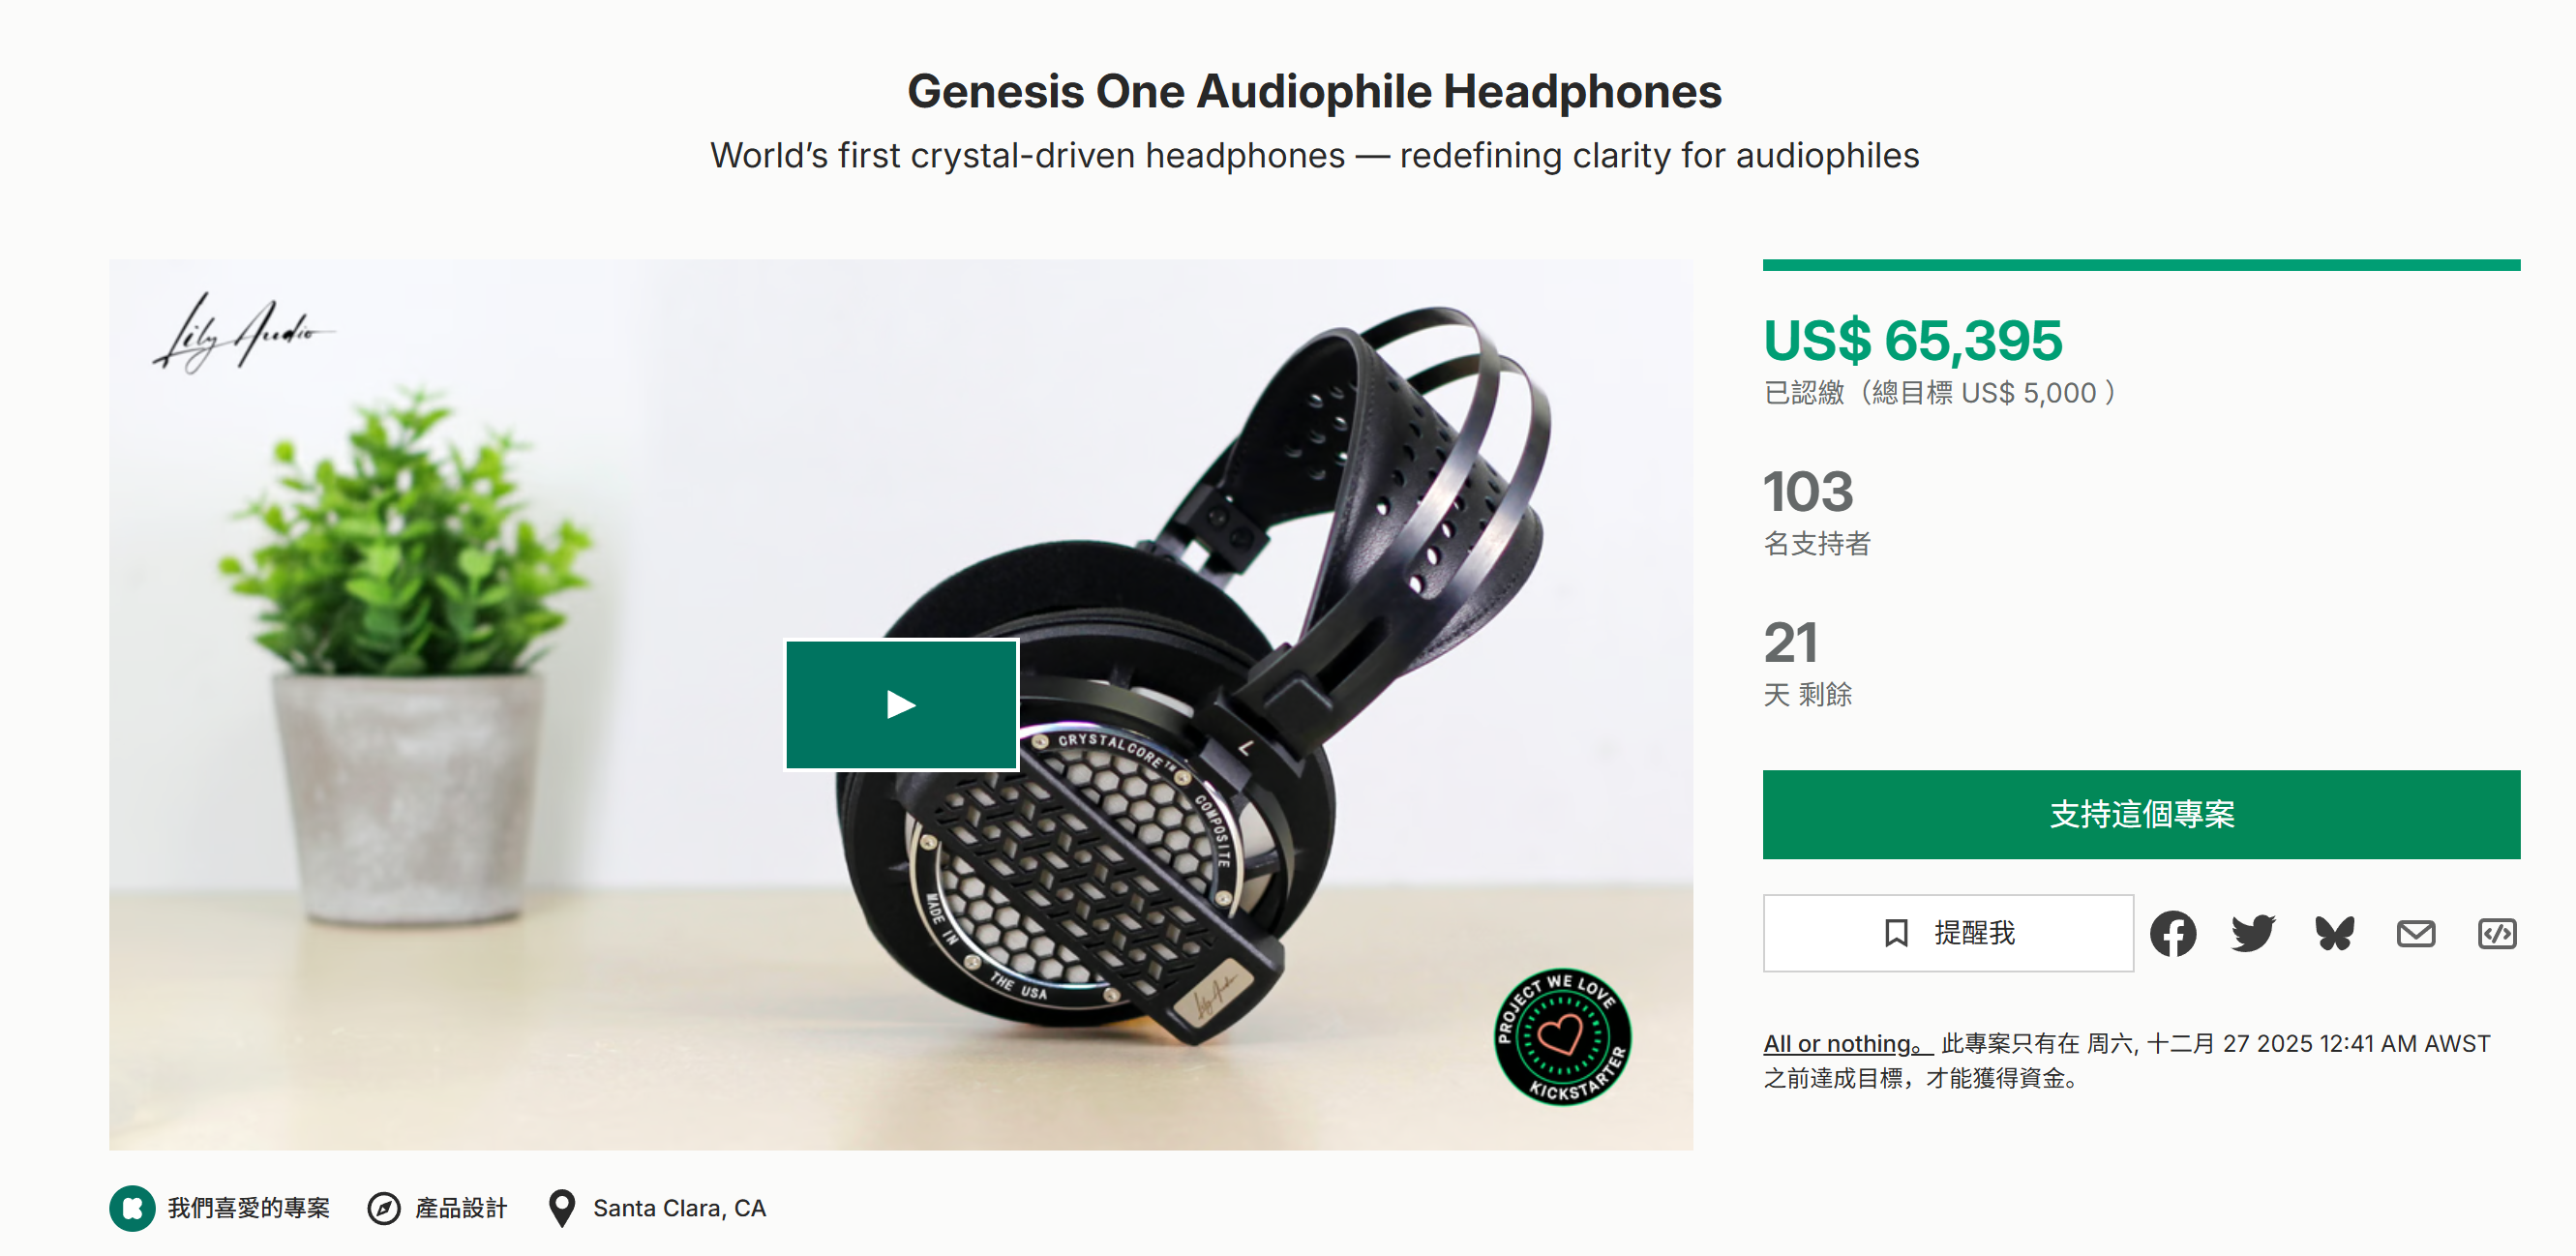Viewport: 2576px width, 1256px height.
Task: Open the embed code icon
Action: point(2497,933)
